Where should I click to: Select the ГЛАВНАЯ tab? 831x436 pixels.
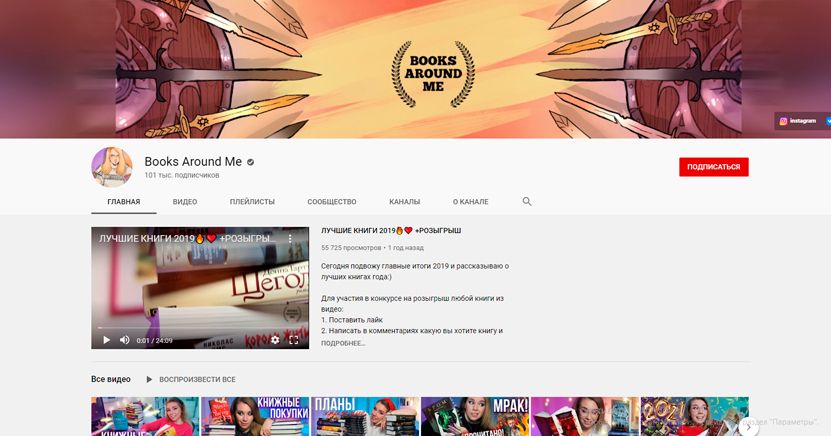[x=123, y=202]
